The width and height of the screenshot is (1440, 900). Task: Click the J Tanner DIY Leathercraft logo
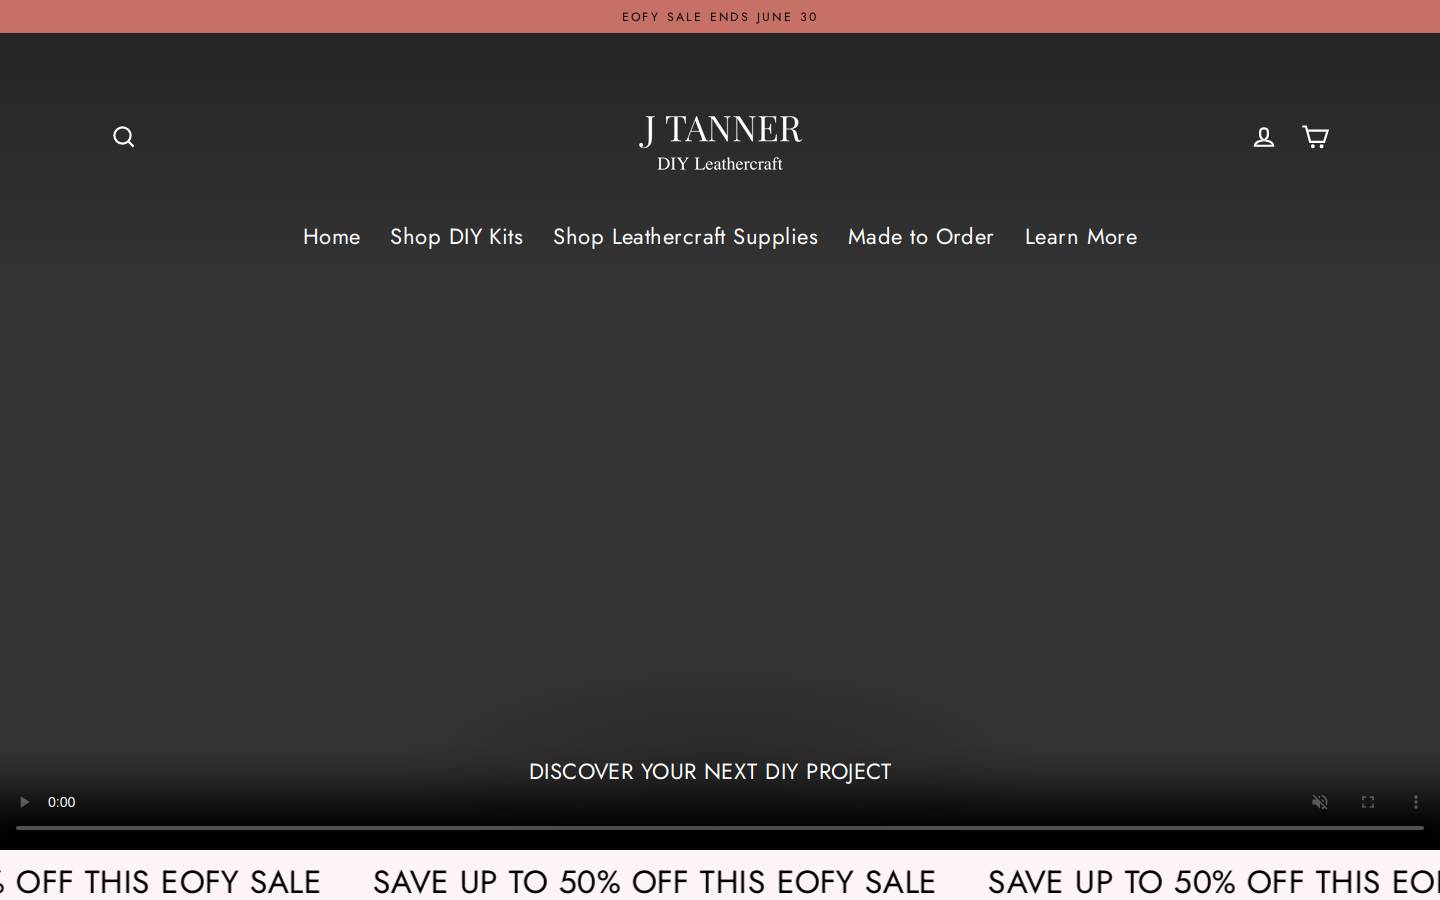(720, 143)
